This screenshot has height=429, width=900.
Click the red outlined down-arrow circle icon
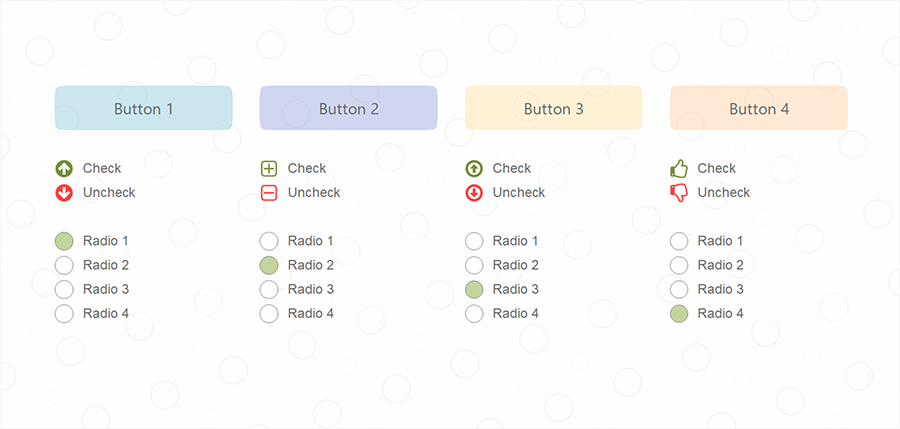click(474, 193)
